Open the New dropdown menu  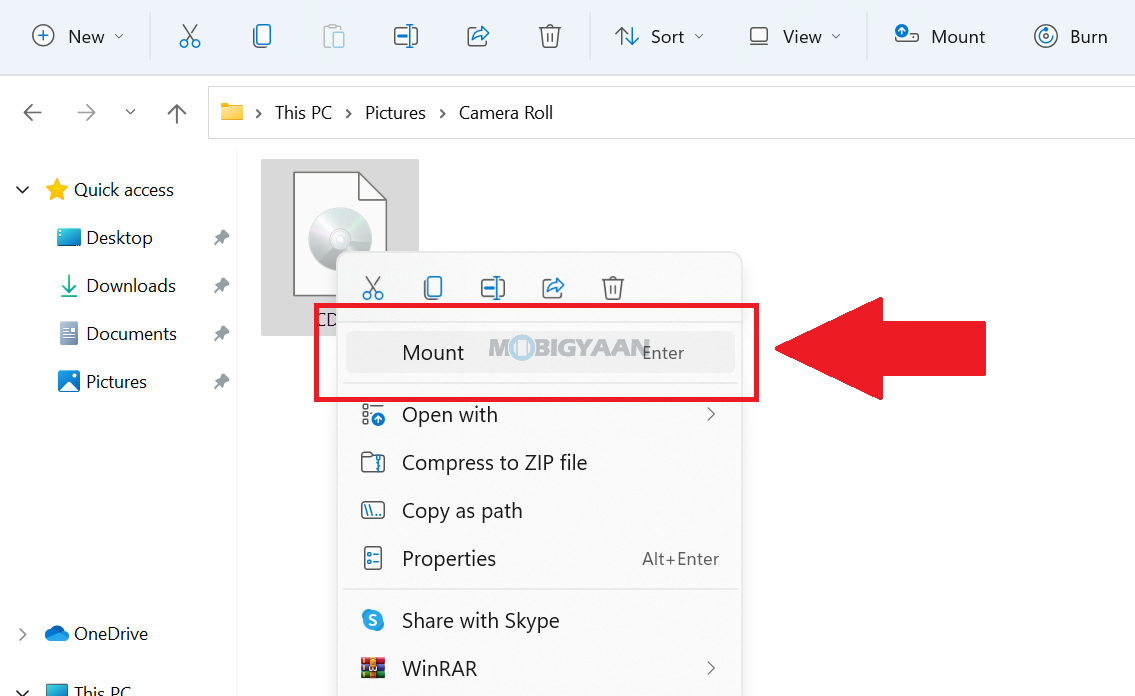coord(78,36)
